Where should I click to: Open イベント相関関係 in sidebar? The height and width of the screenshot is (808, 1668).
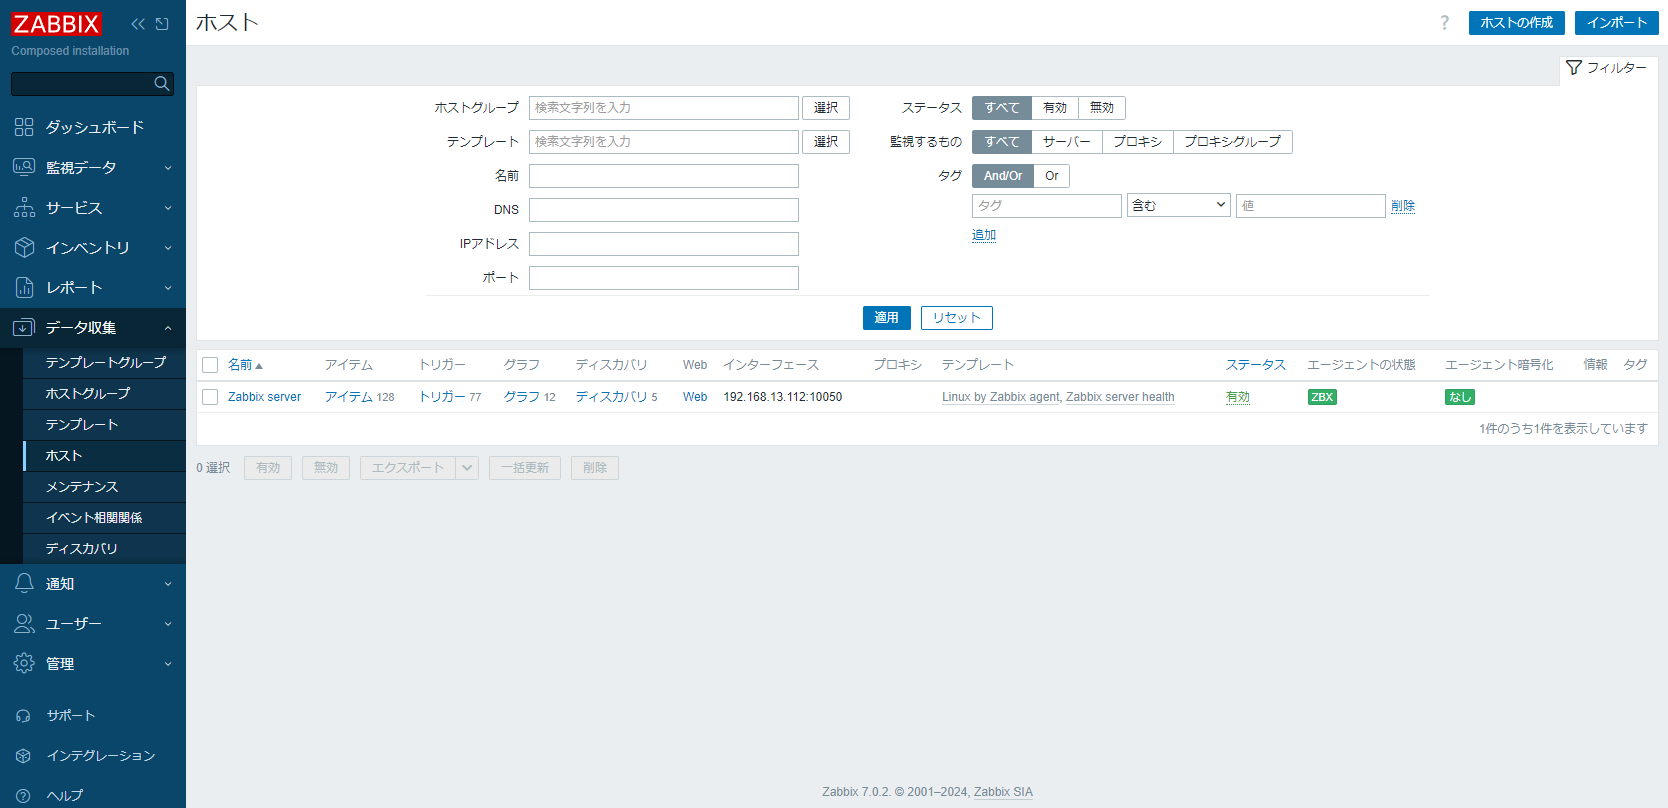[105, 518]
